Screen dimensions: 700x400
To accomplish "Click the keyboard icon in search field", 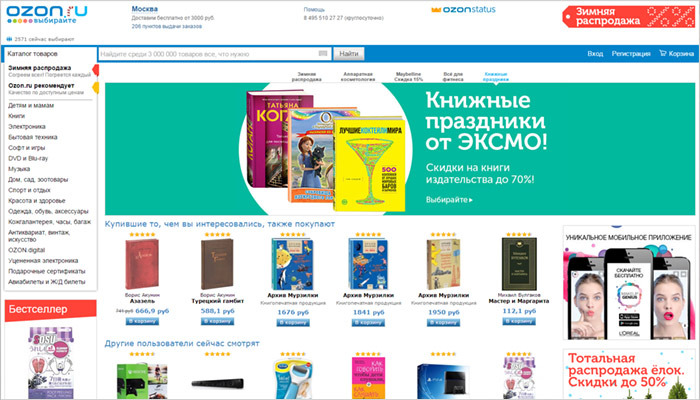I will click(x=323, y=54).
